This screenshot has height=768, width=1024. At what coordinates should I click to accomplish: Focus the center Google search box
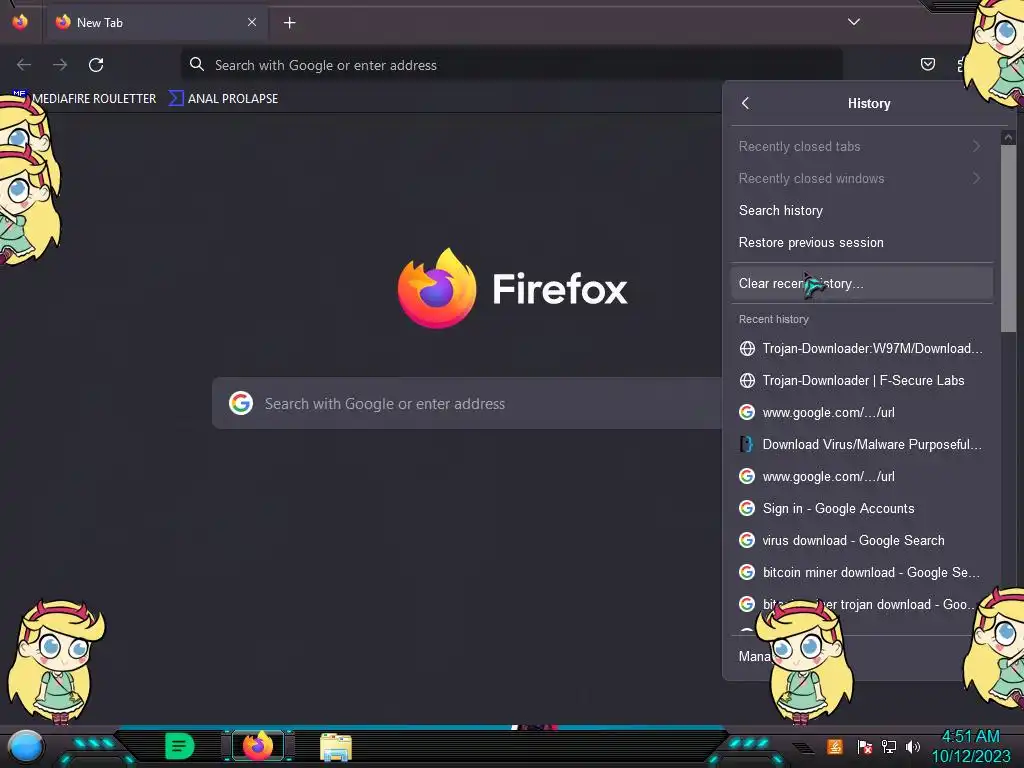(x=466, y=404)
